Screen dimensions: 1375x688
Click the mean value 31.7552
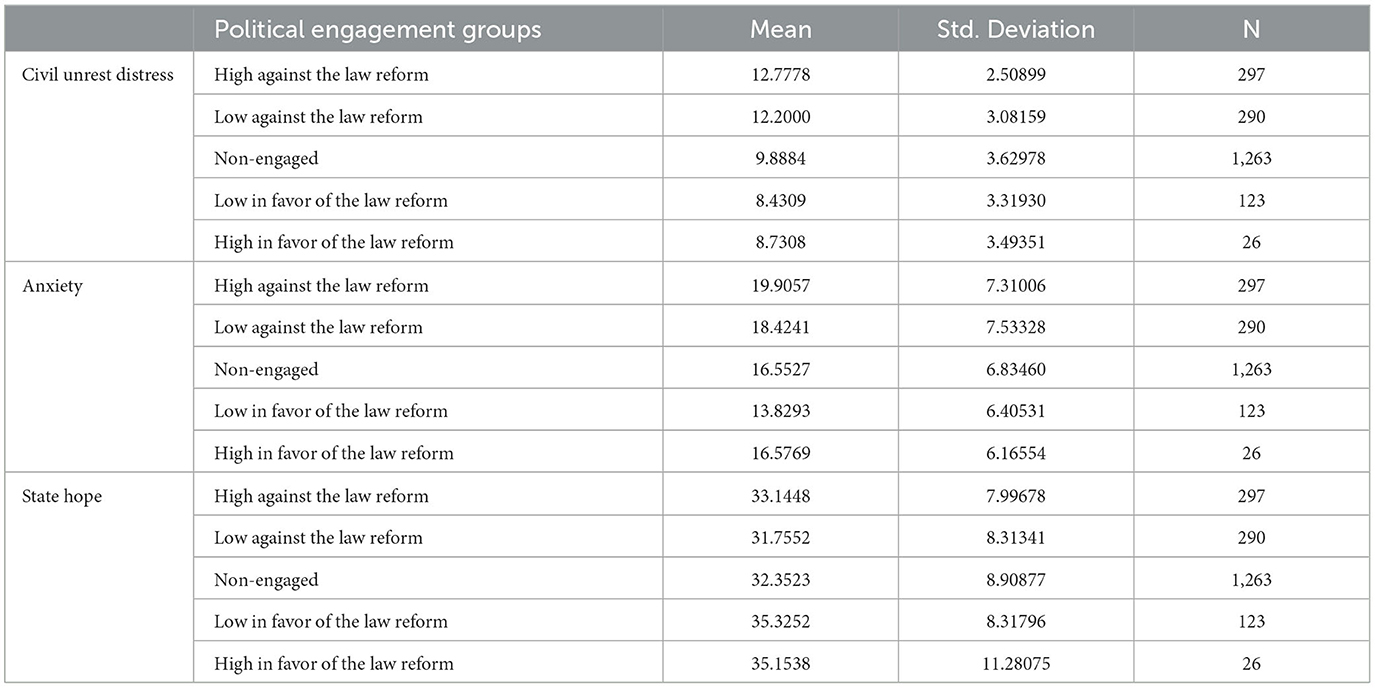pyautogui.click(x=781, y=537)
